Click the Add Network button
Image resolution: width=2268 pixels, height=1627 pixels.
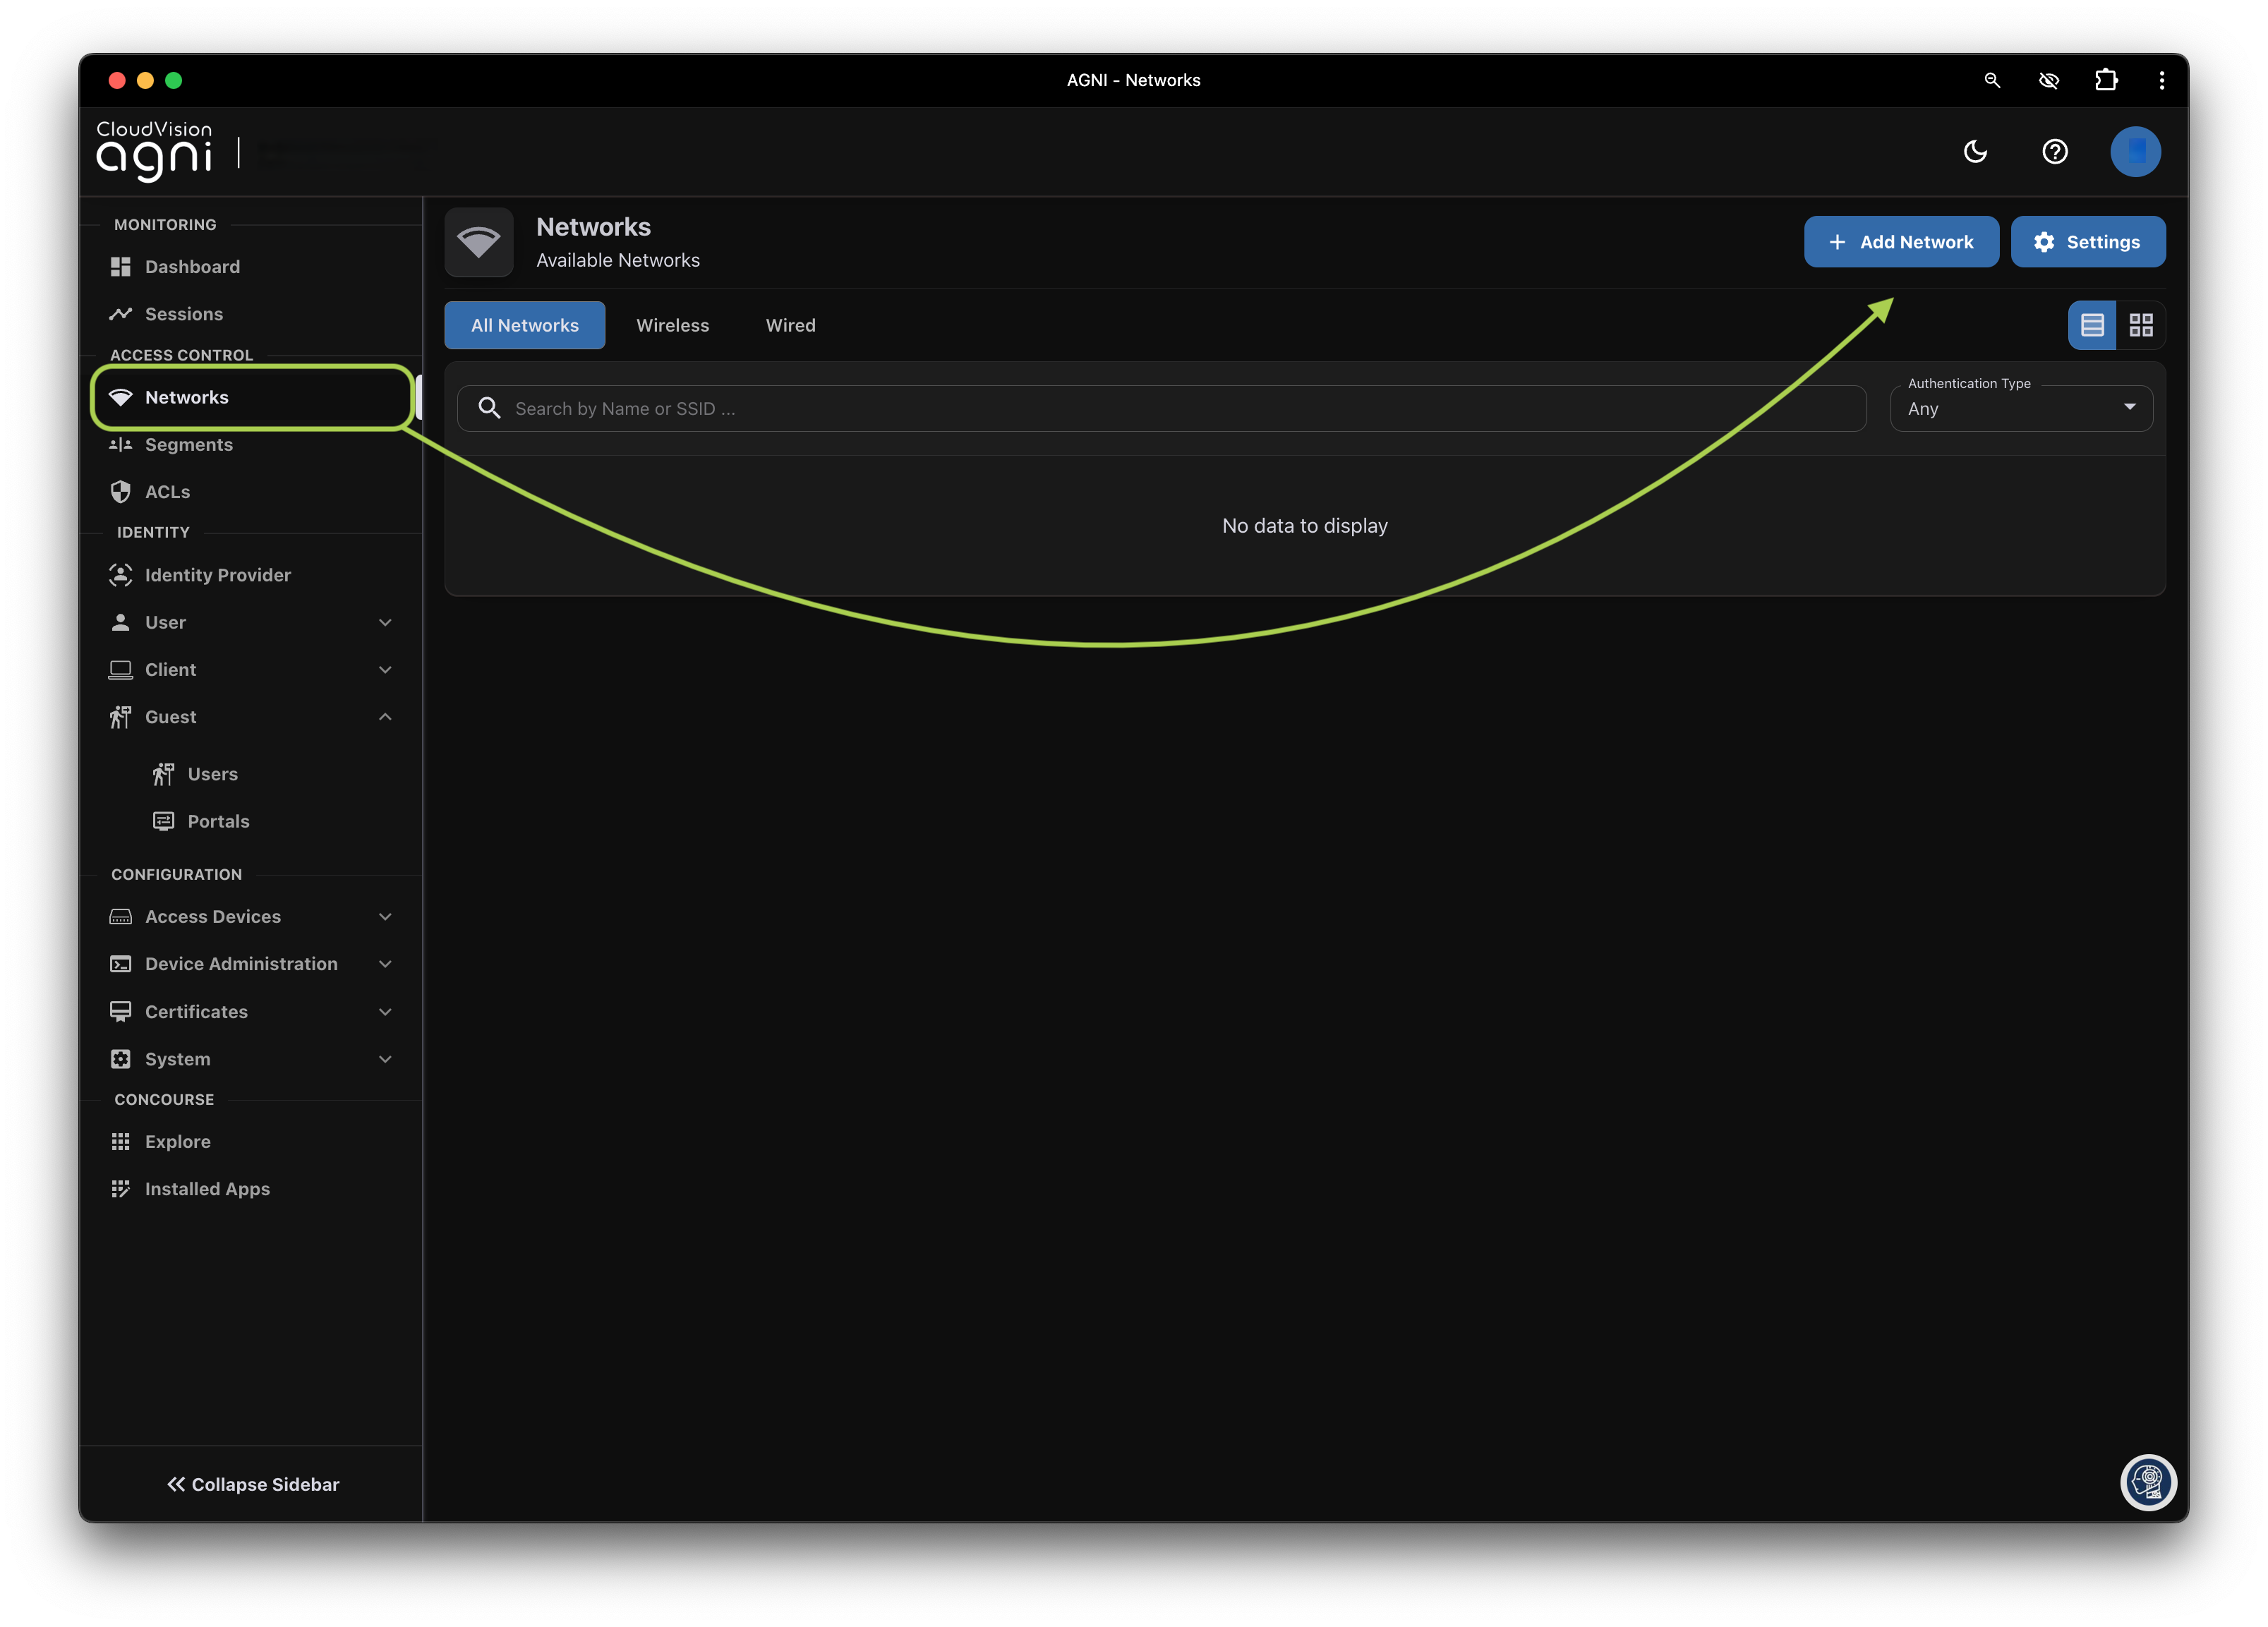tap(1900, 242)
